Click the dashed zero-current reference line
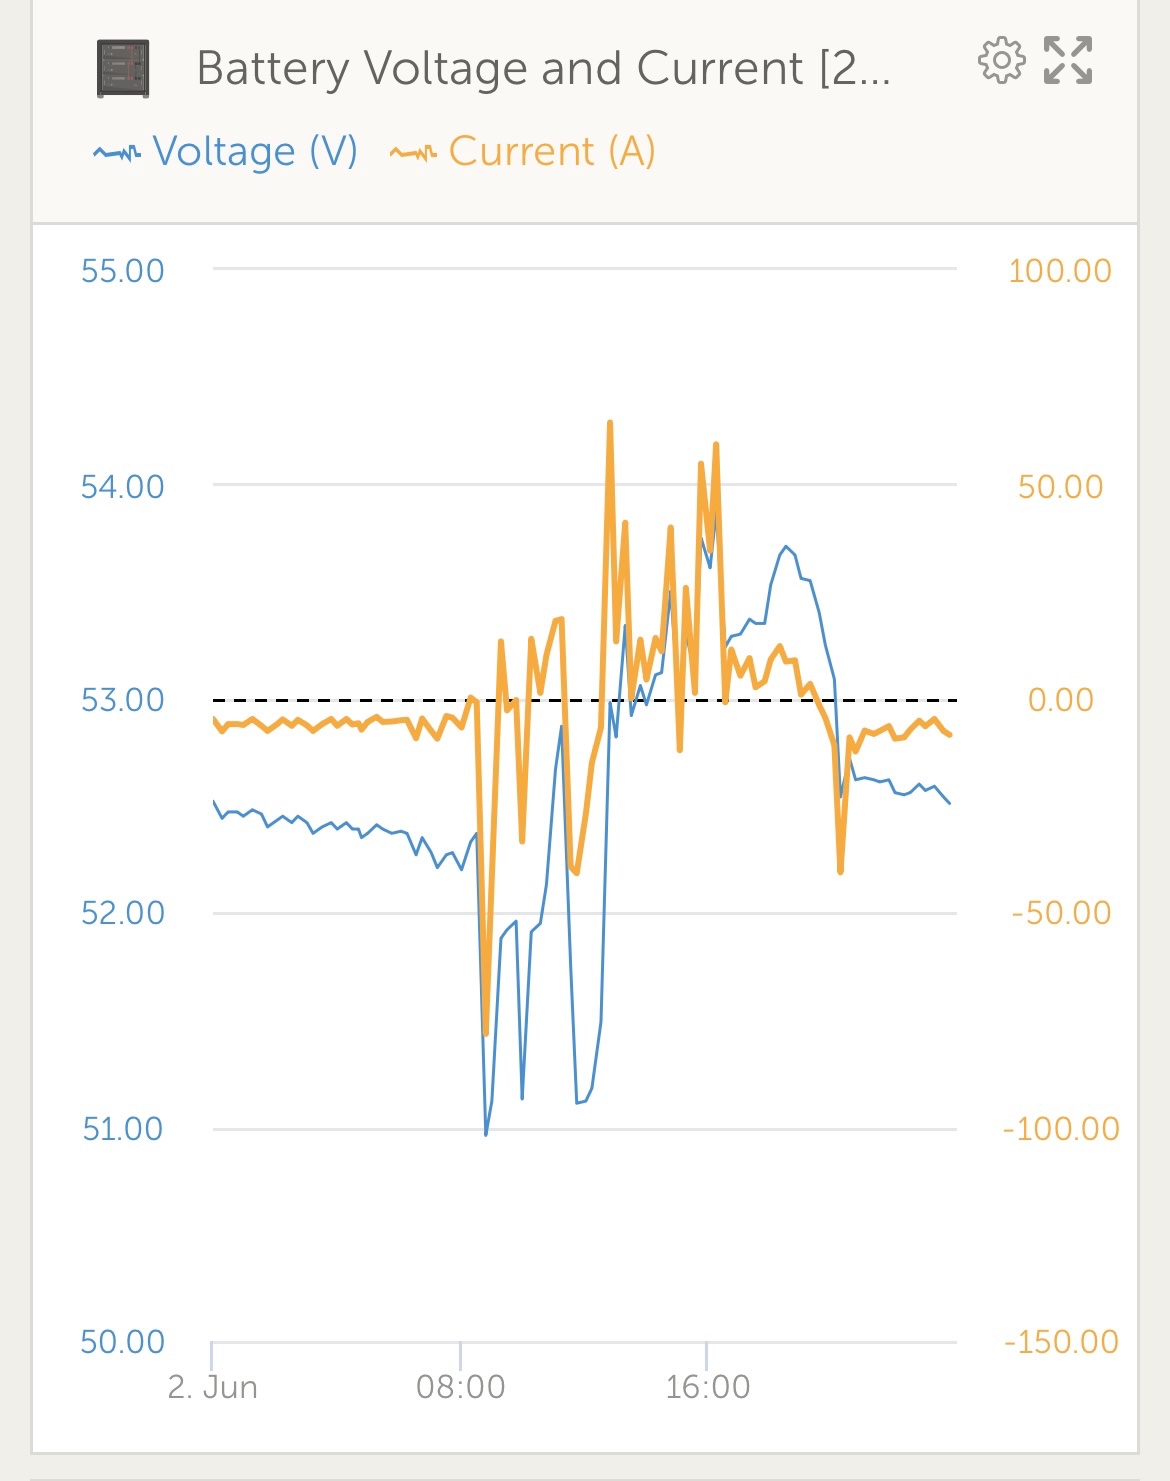Screen dimensions: 1170x1481 pyautogui.click(x=585, y=700)
